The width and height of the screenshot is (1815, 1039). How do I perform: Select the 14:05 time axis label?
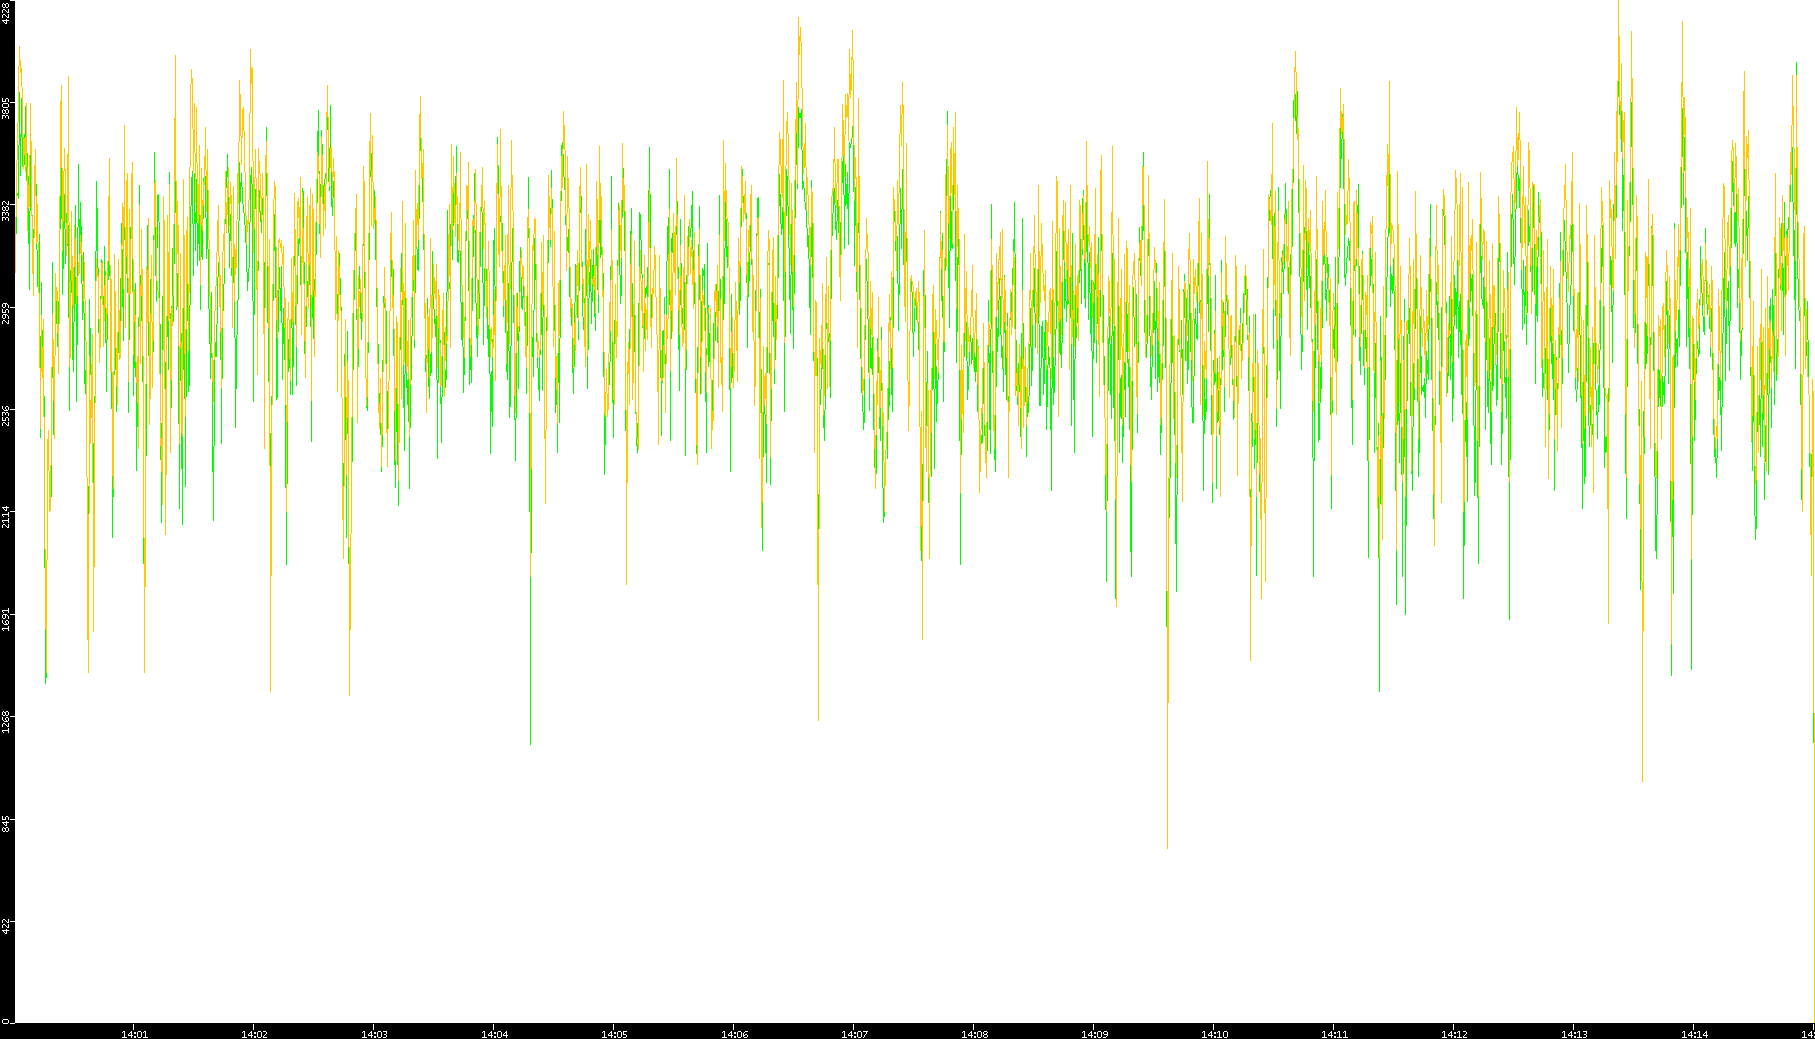(x=614, y=1034)
